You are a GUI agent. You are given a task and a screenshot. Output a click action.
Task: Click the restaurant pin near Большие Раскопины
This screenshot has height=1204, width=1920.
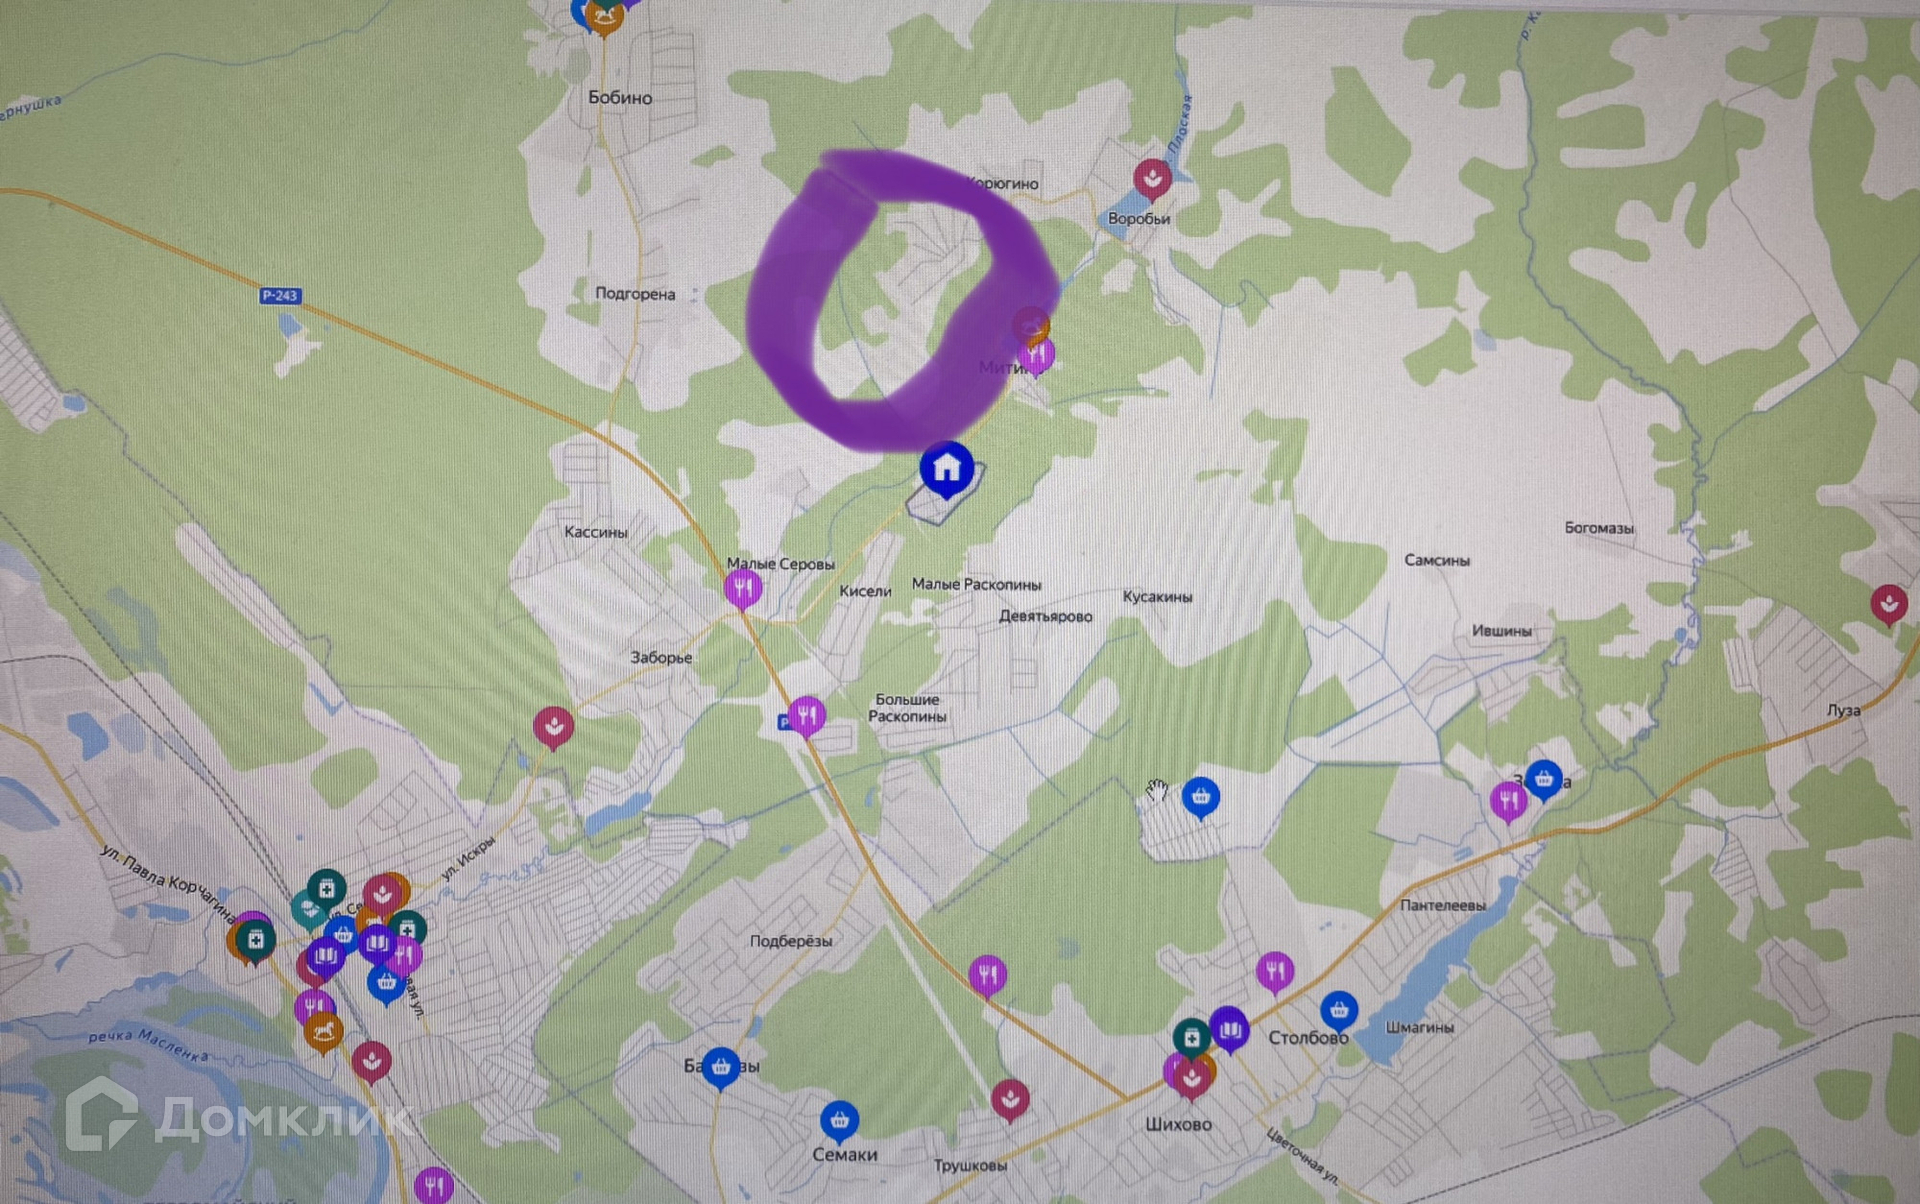pyautogui.click(x=806, y=716)
